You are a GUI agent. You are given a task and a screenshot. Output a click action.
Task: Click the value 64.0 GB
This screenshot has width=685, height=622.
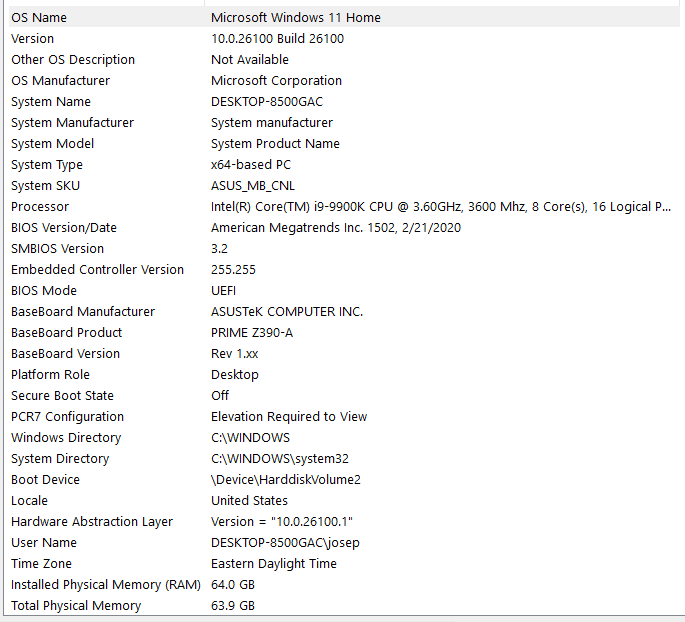[233, 584]
